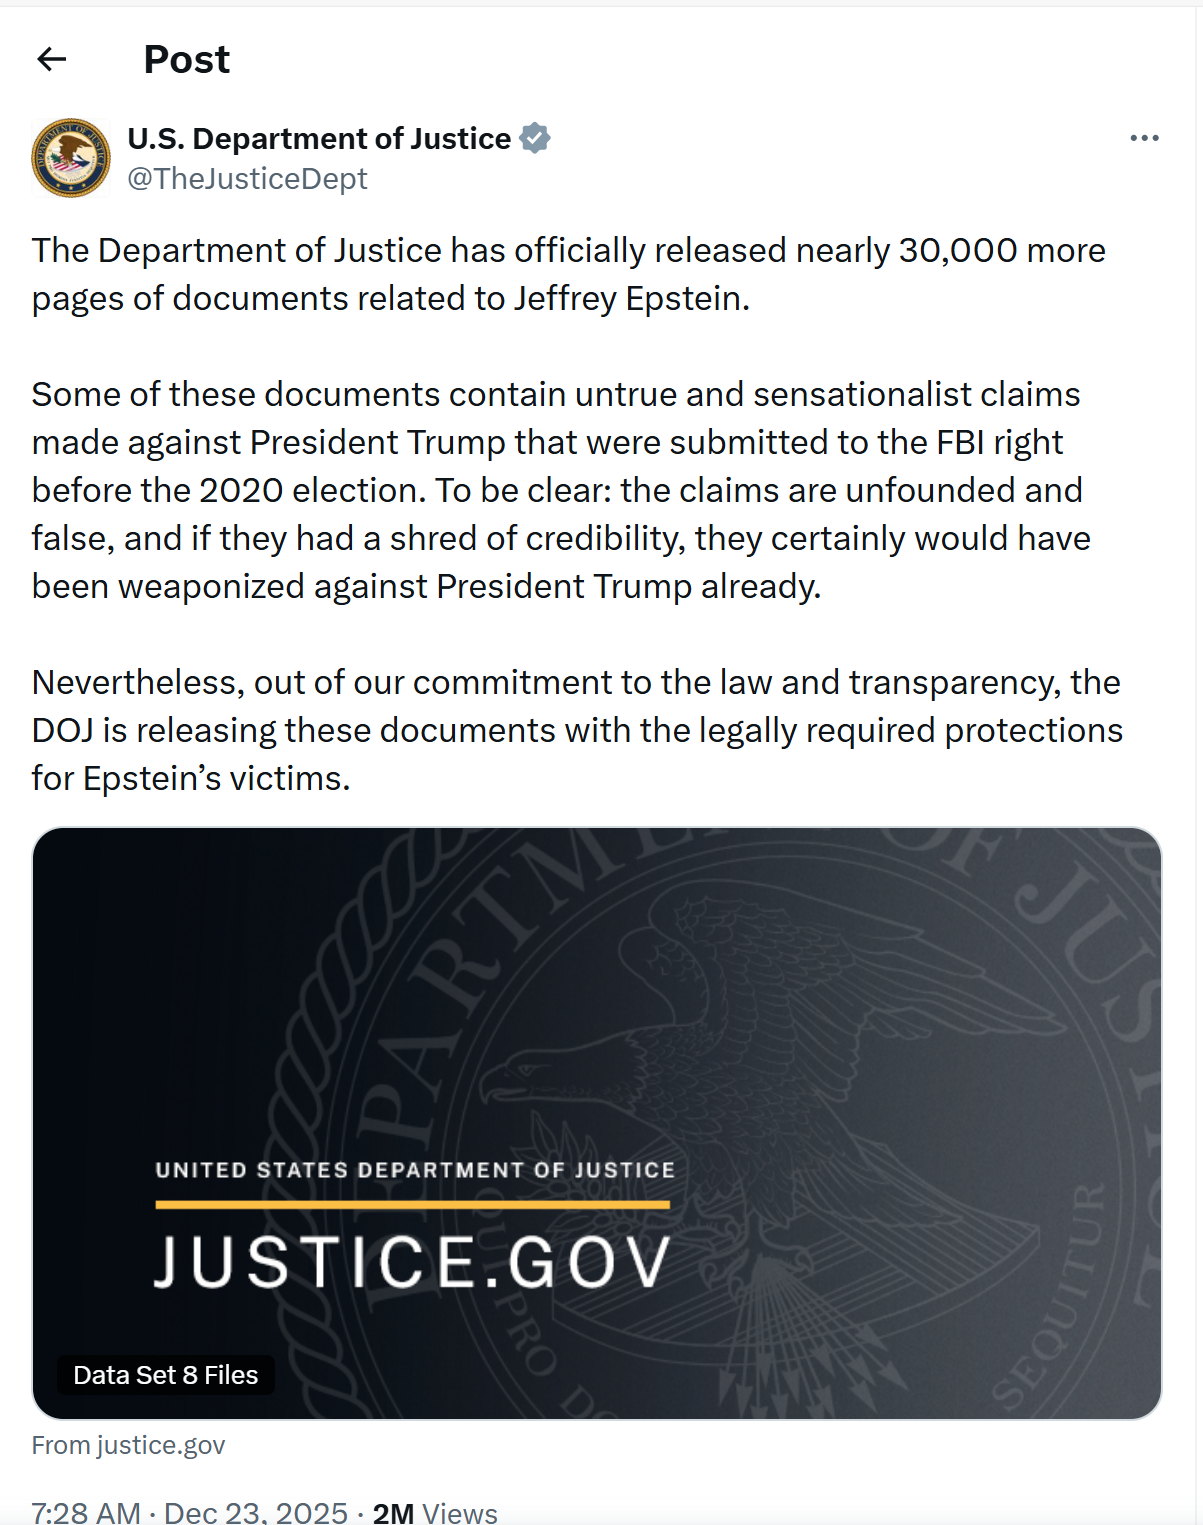Click the blue verified badge icon
1203x1525 pixels.
tap(536, 138)
